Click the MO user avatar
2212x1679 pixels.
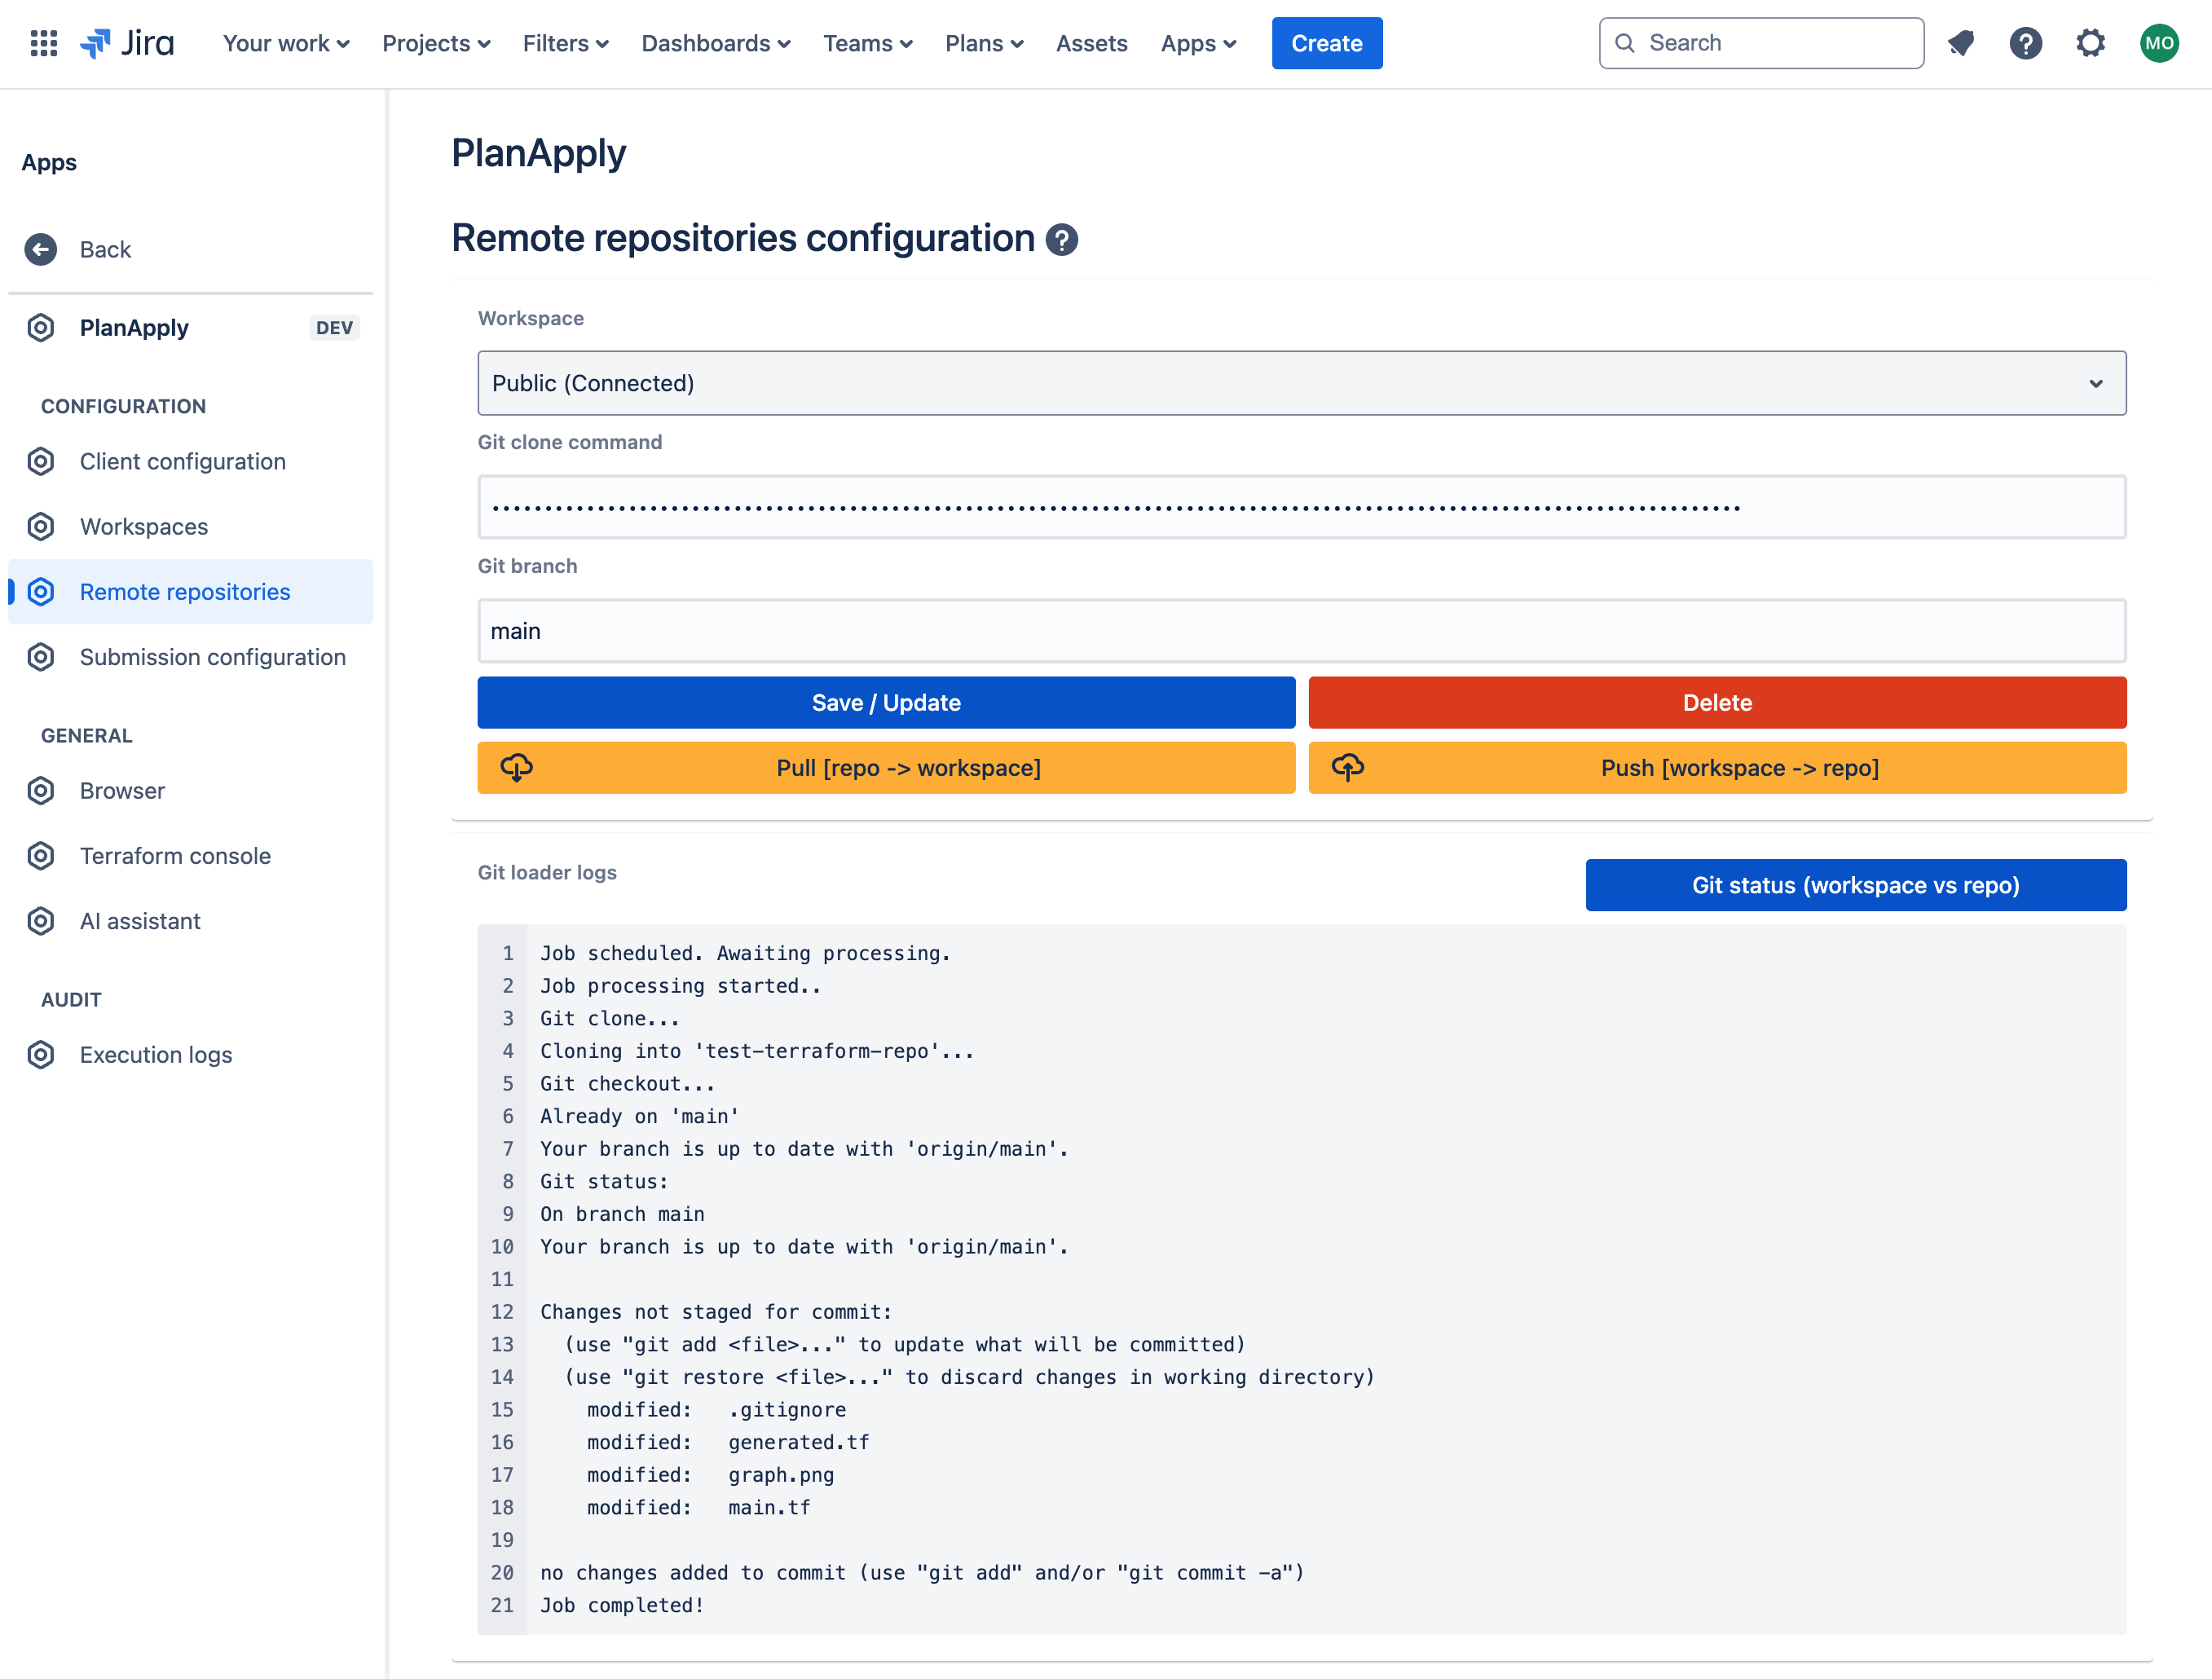2159,43
